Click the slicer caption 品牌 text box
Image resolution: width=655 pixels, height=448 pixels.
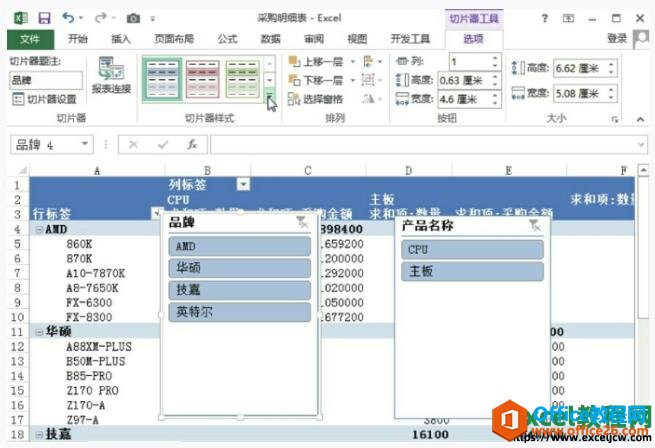(46, 80)
